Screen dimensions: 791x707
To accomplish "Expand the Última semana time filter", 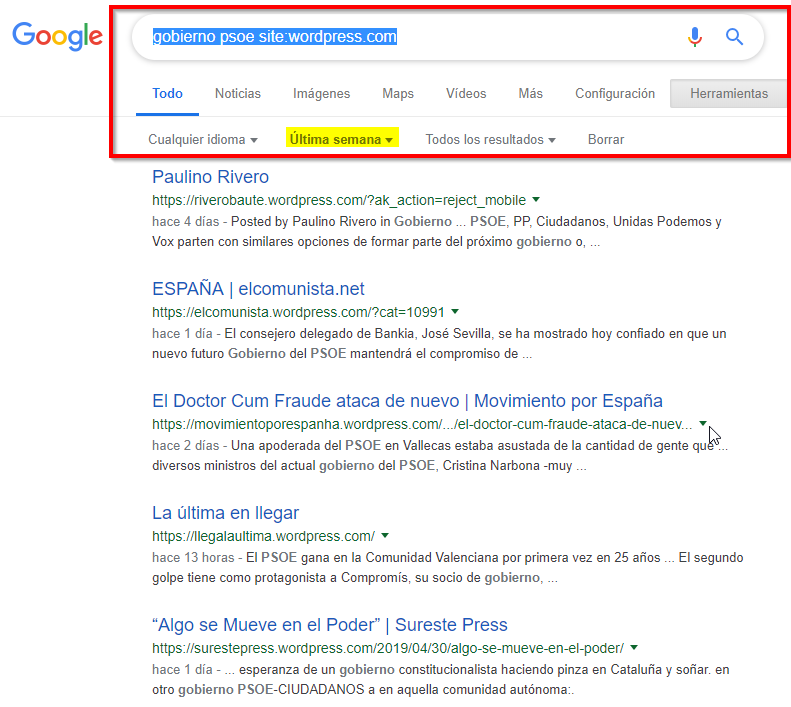I will coord(342,139).
